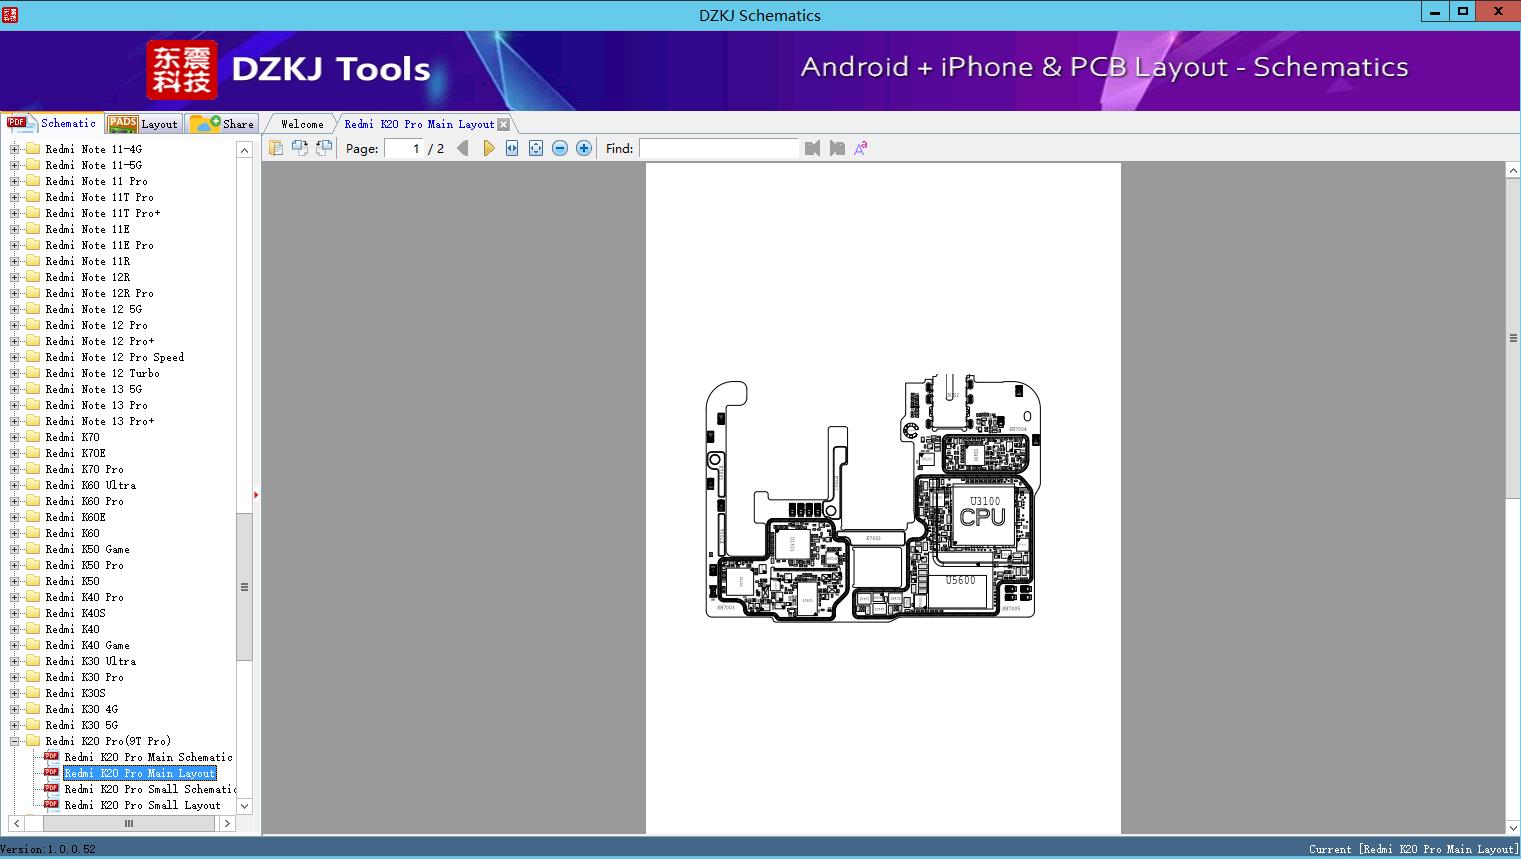Viewport: 1521px width, 859px height.
Task: Select the Redmi K30S folder
Action: click(x=75, y=693)
